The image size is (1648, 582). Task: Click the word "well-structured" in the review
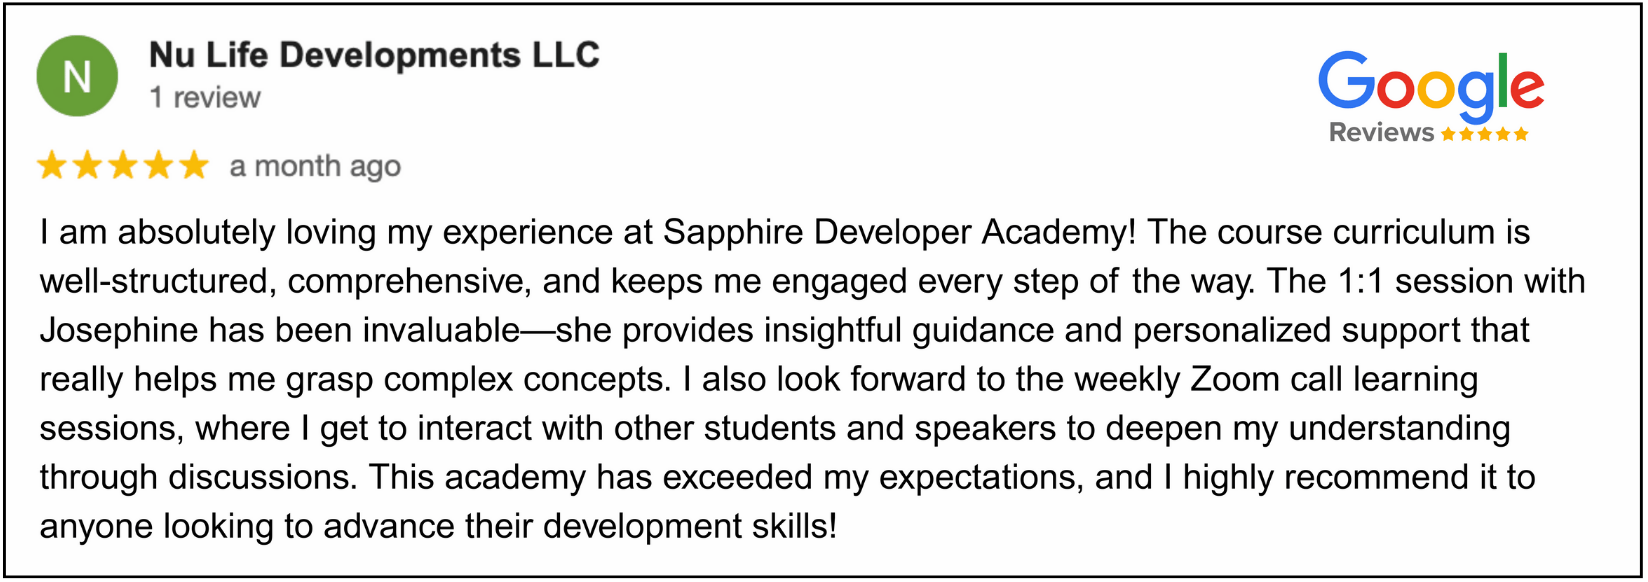click(x=155, y=281)
